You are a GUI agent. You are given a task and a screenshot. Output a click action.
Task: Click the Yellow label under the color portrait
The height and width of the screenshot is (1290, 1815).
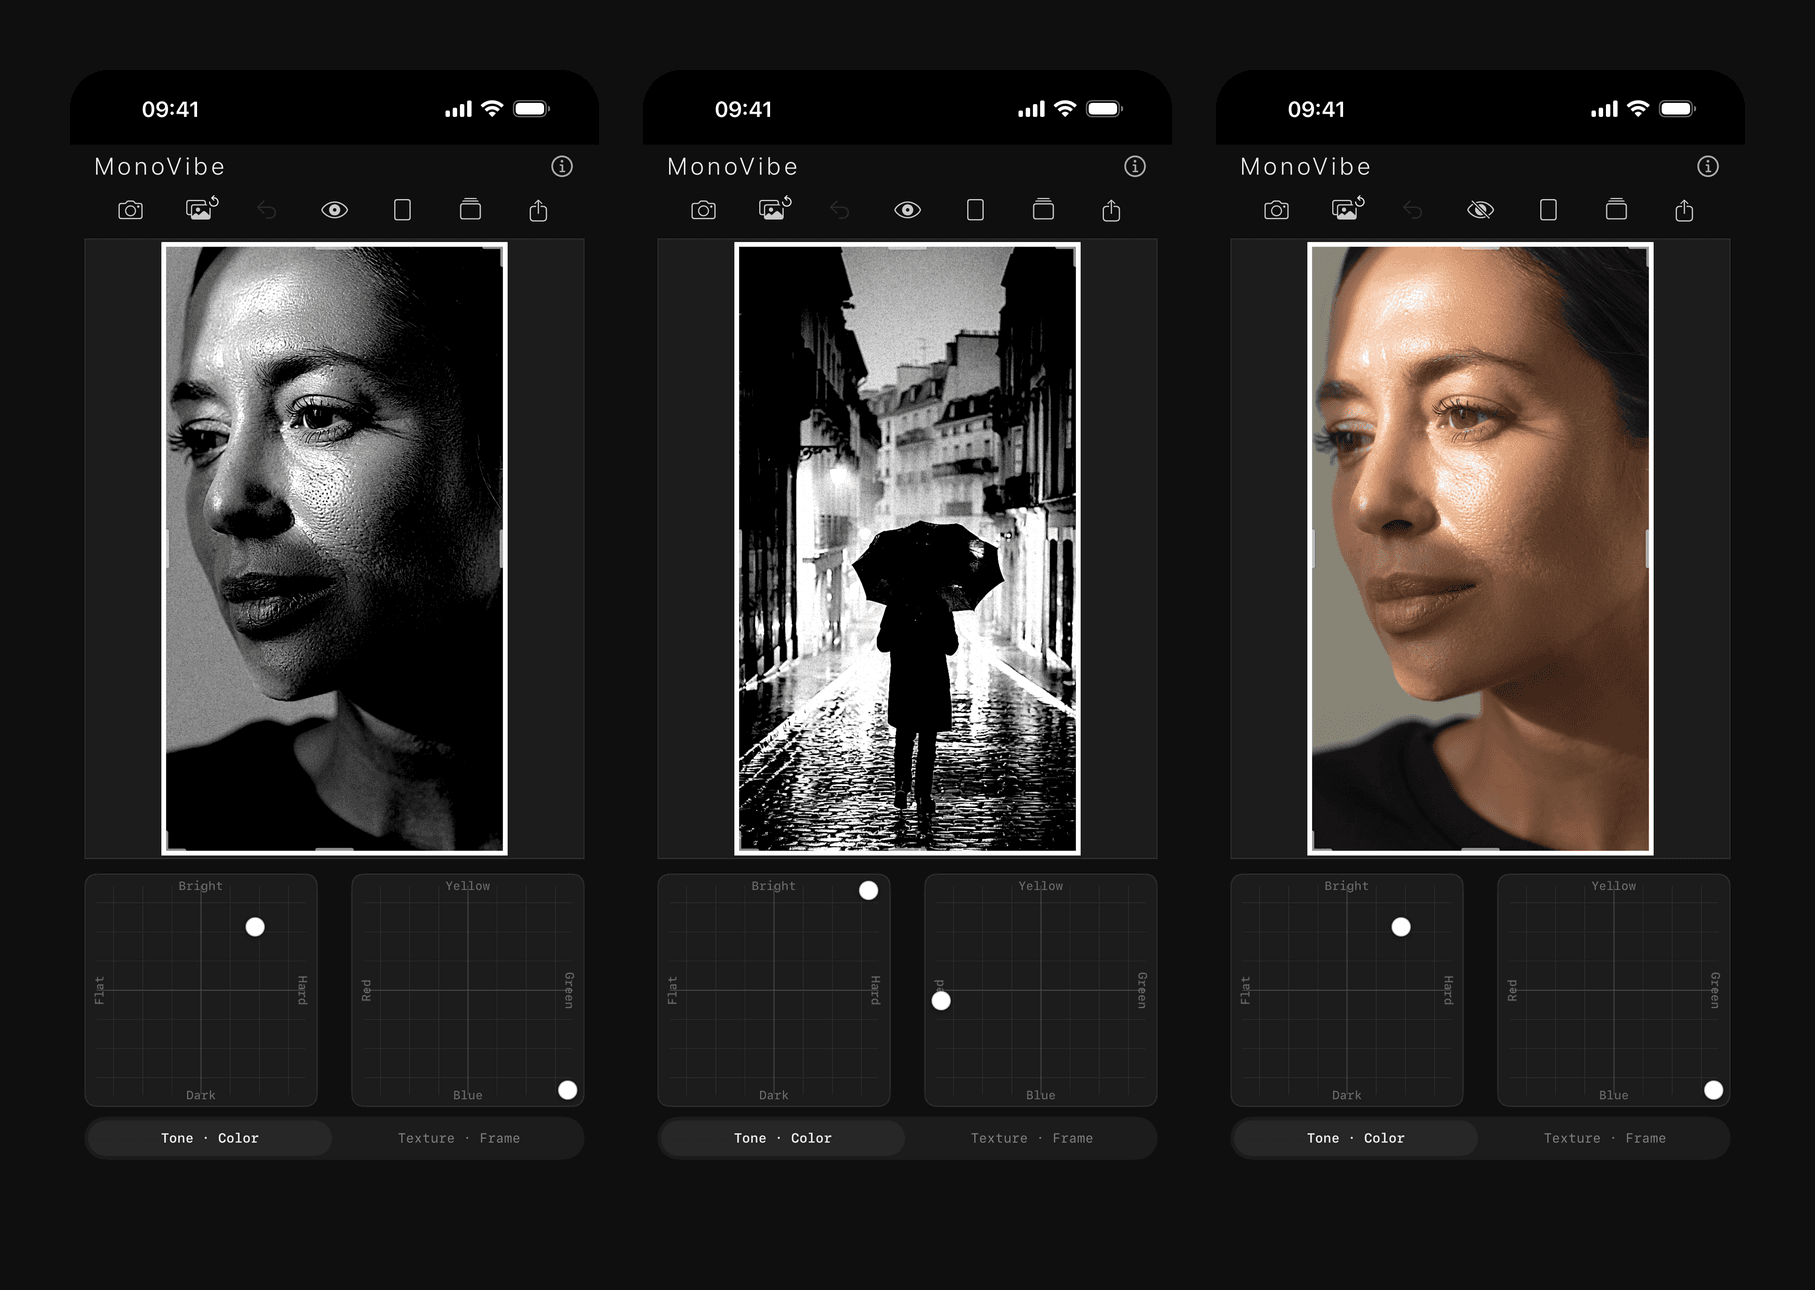(x=1614, y=886)
